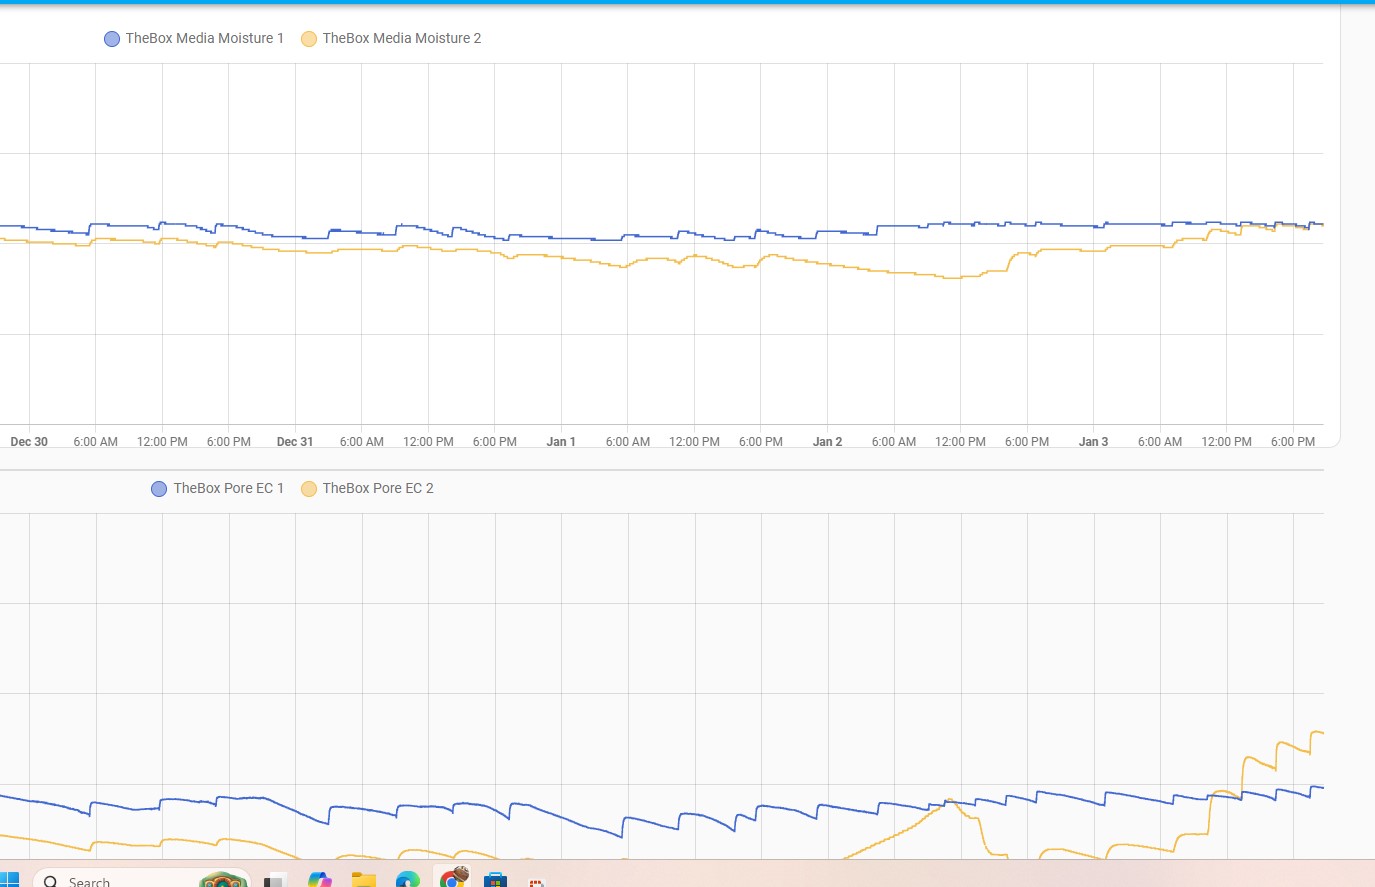Toggle TheBox Media Moisture 1 legend series

(x=194, y=38)
